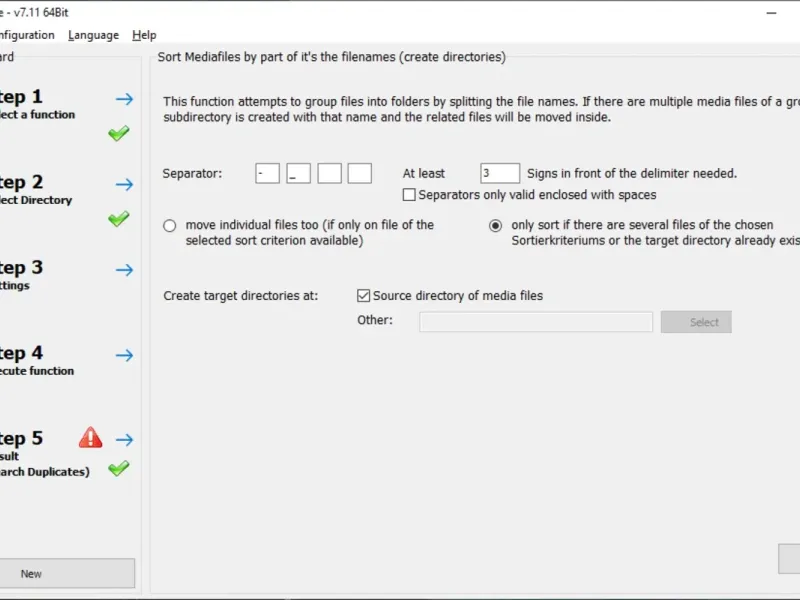800x600 pixels.
Task: Click the blue arrow beside Step 5
Action: click(124, 440)
